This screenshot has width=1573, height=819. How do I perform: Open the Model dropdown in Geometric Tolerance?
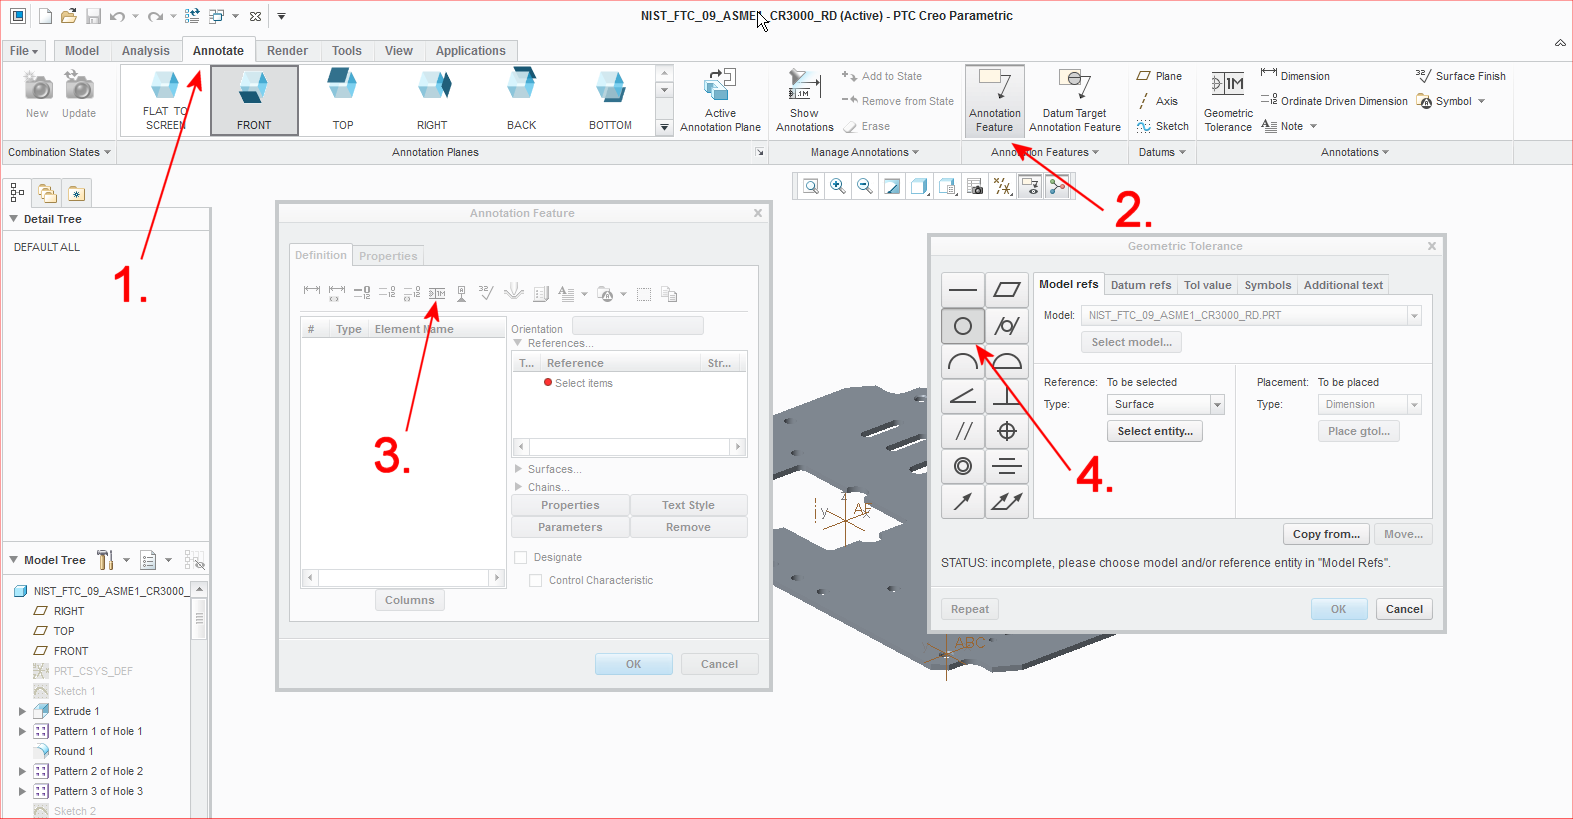coord(1414,315)
